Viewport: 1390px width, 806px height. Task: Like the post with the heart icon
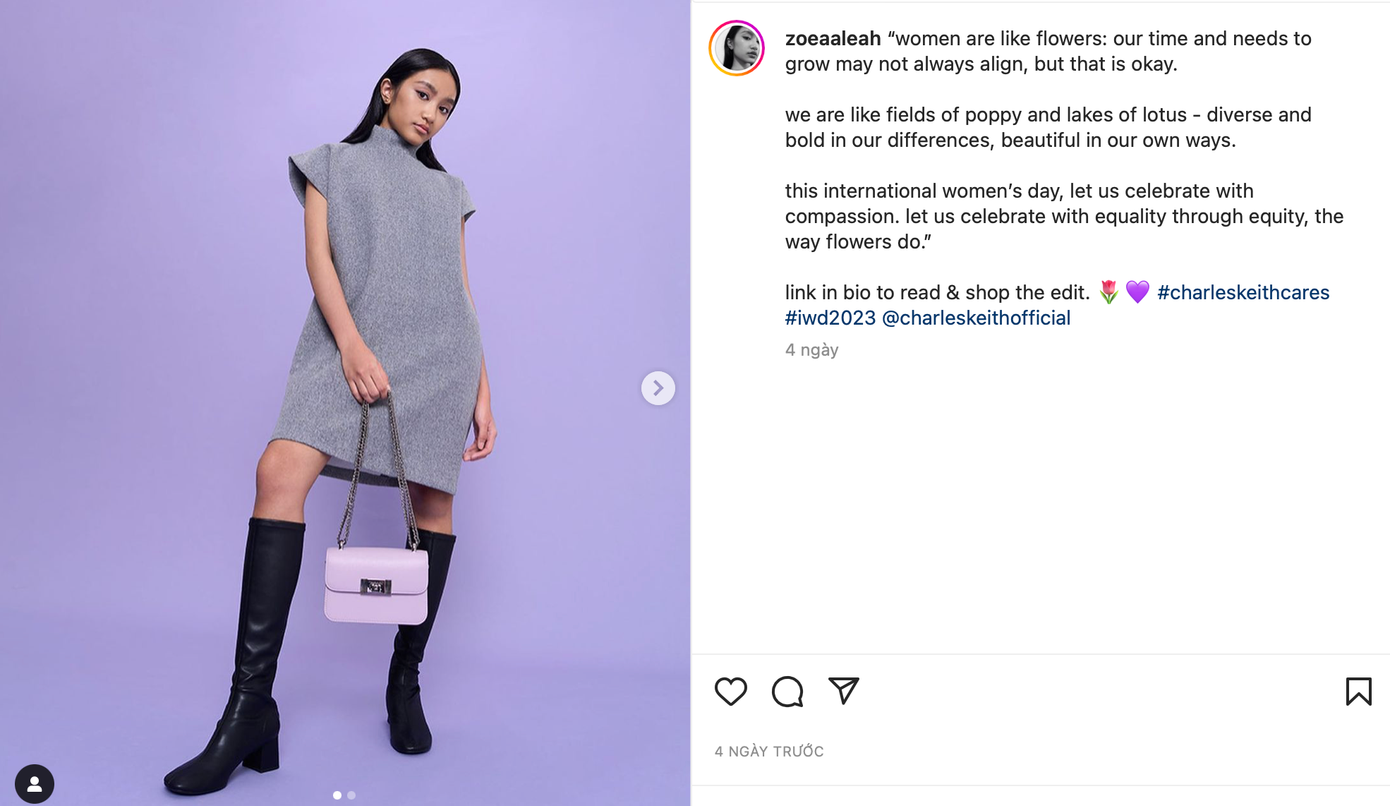point(731,691)
